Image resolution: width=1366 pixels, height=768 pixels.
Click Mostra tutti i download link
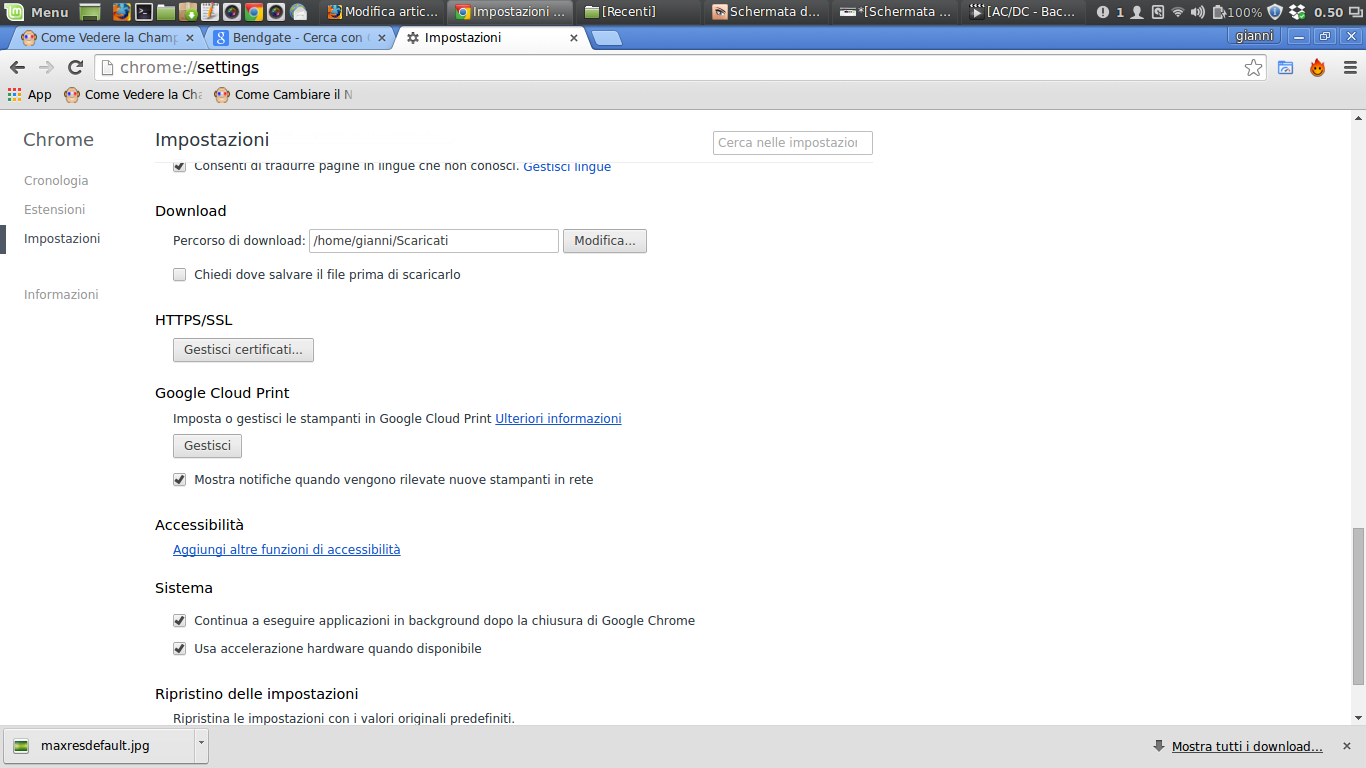[1247, 747]
